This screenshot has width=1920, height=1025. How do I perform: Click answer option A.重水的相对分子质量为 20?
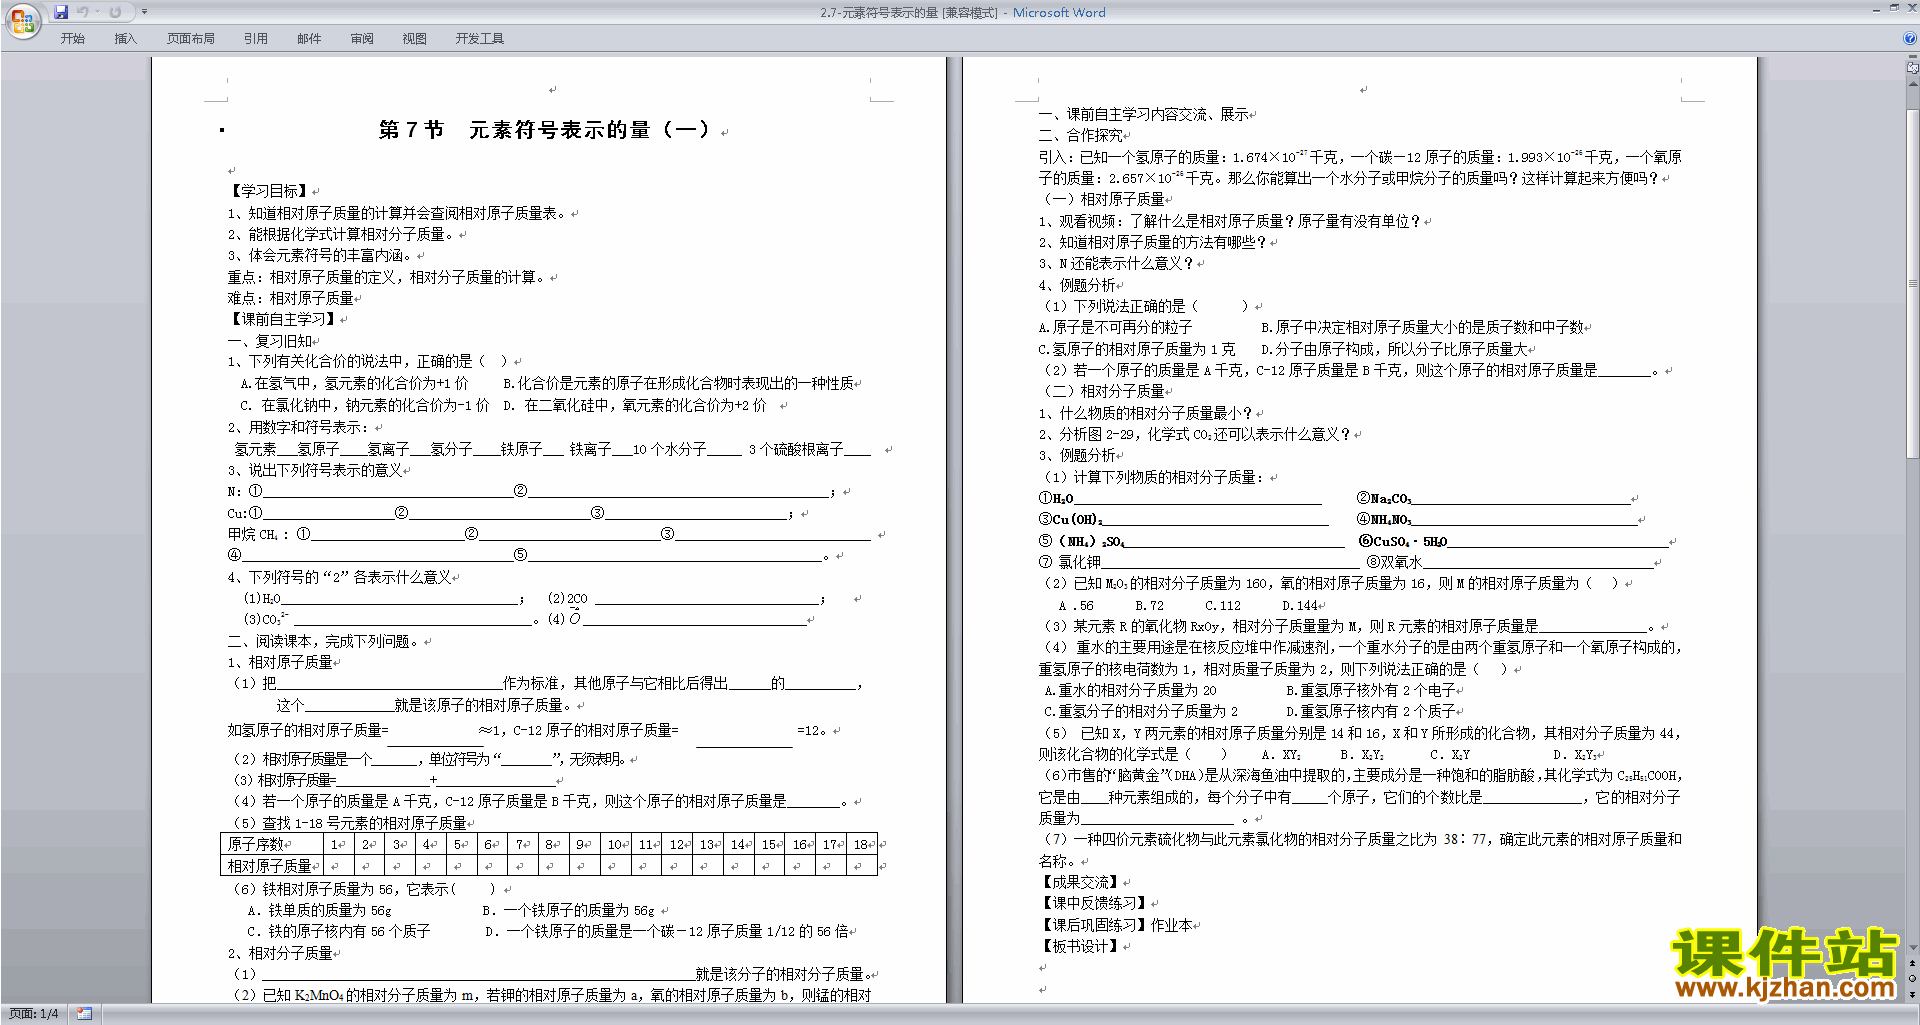(x=1130, y=690)
